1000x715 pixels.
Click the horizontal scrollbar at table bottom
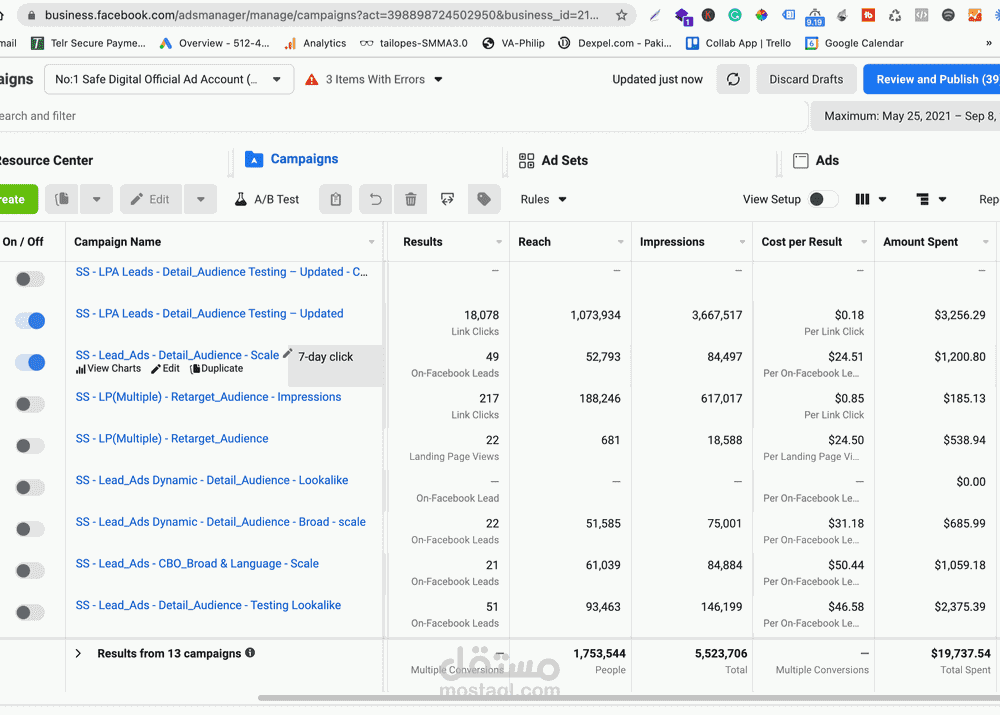[628, 698]
